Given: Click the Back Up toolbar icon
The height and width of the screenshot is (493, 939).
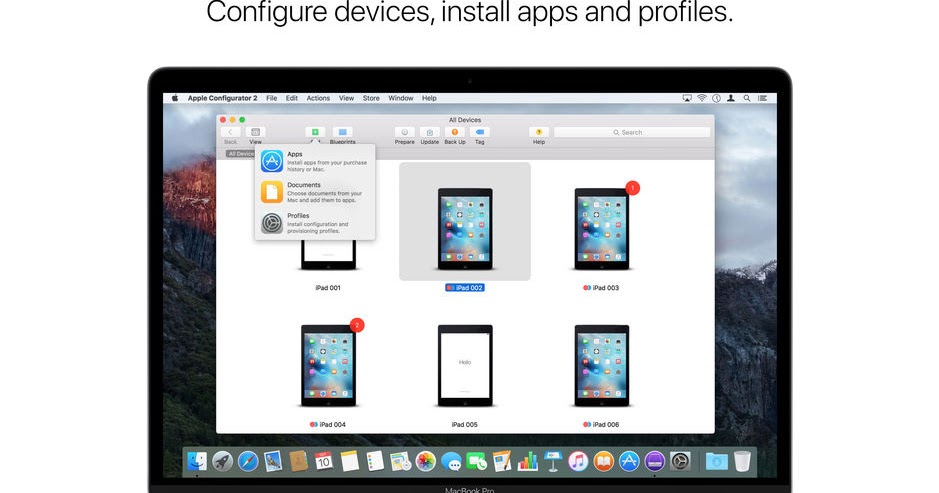Looking at the screenshot, I should click(x=455, y=132).
